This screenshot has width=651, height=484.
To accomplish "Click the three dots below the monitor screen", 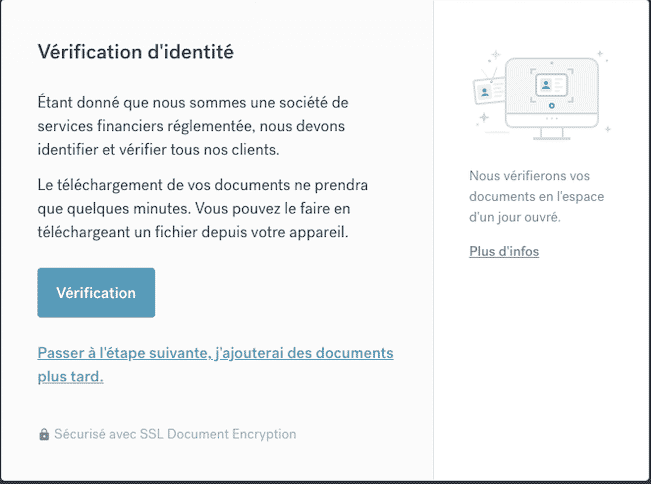I will [552, 119].
